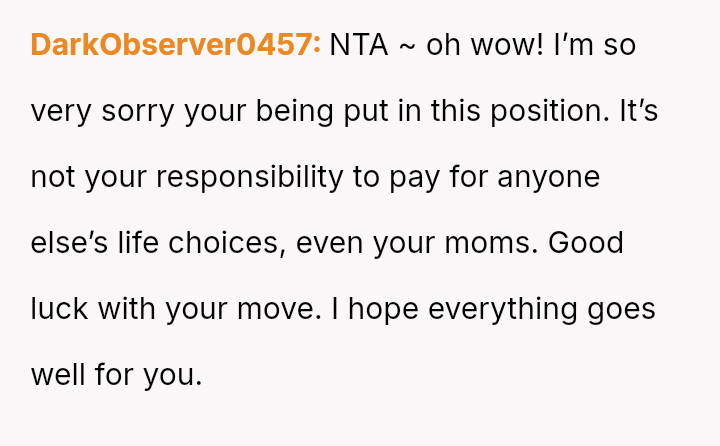This screenshot has height=446, width=720.
Task: Click the word "move" in the comment
Action: (x=274, y=309)
